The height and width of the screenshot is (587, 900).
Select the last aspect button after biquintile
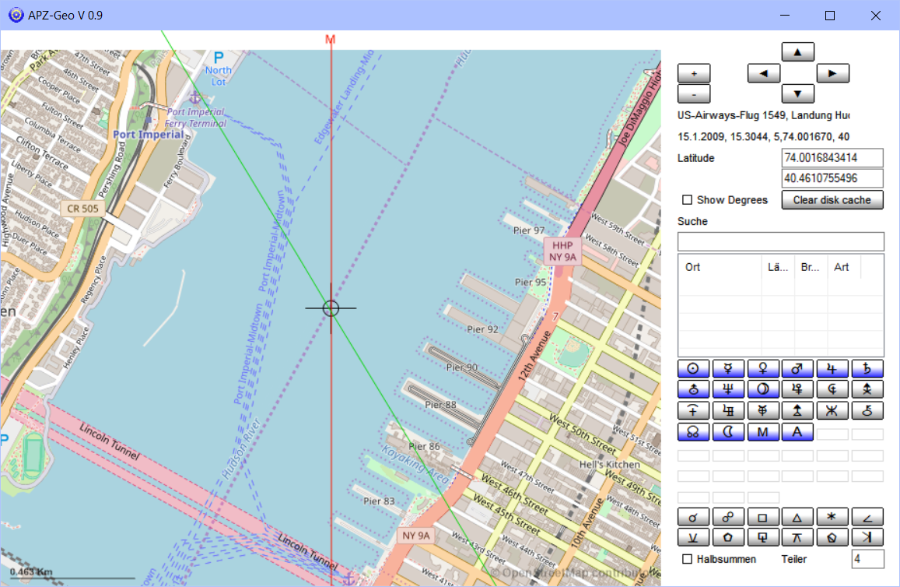click(x=867, y=538)
